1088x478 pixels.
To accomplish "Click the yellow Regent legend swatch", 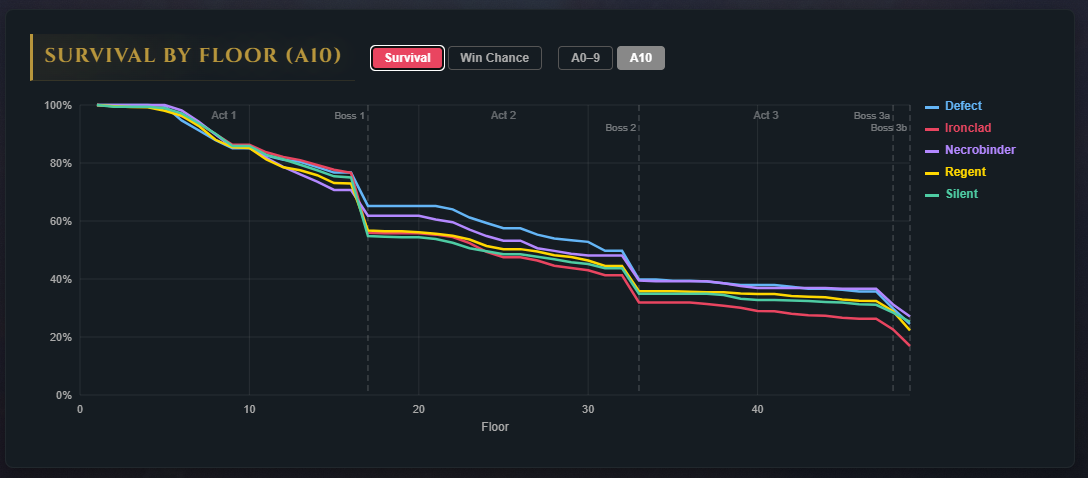I will pos(932,173).
